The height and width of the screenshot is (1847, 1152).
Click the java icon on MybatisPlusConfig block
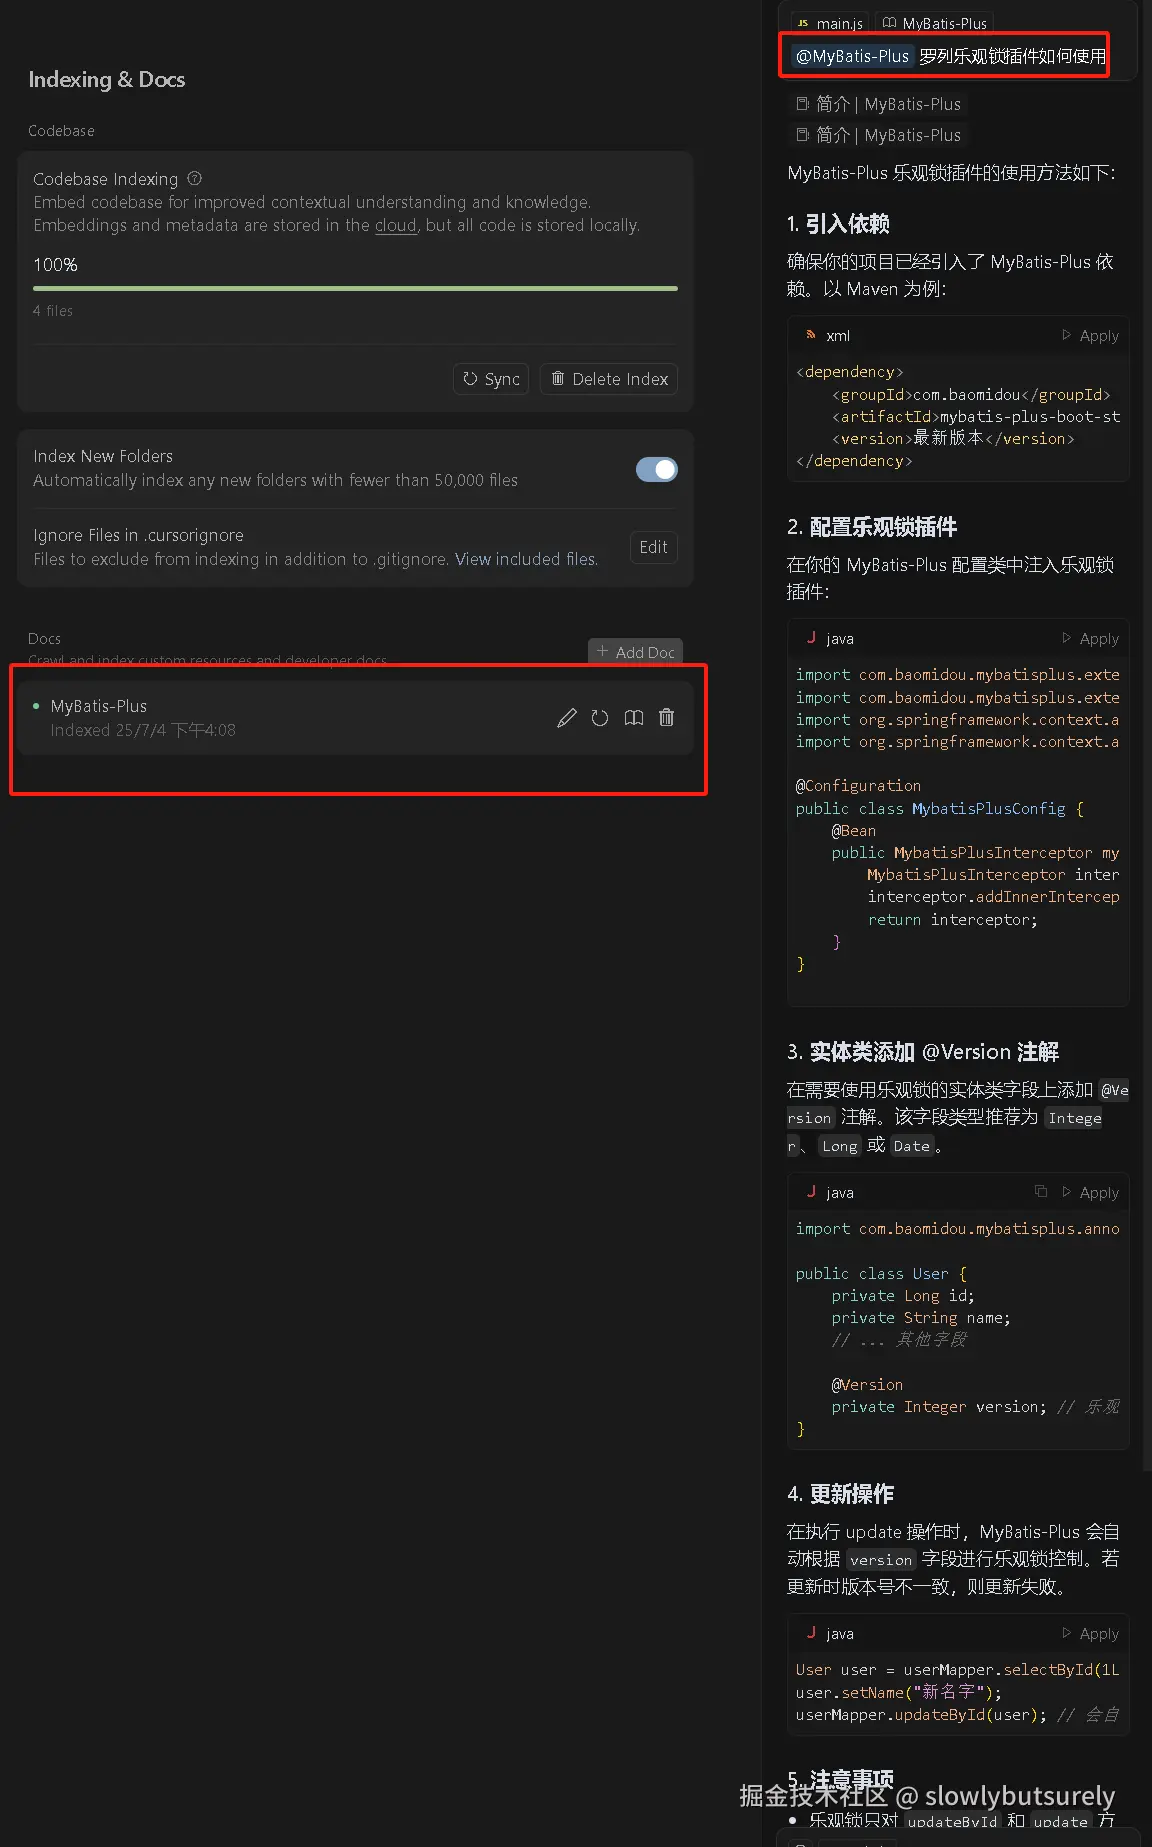tap(811, 638)
